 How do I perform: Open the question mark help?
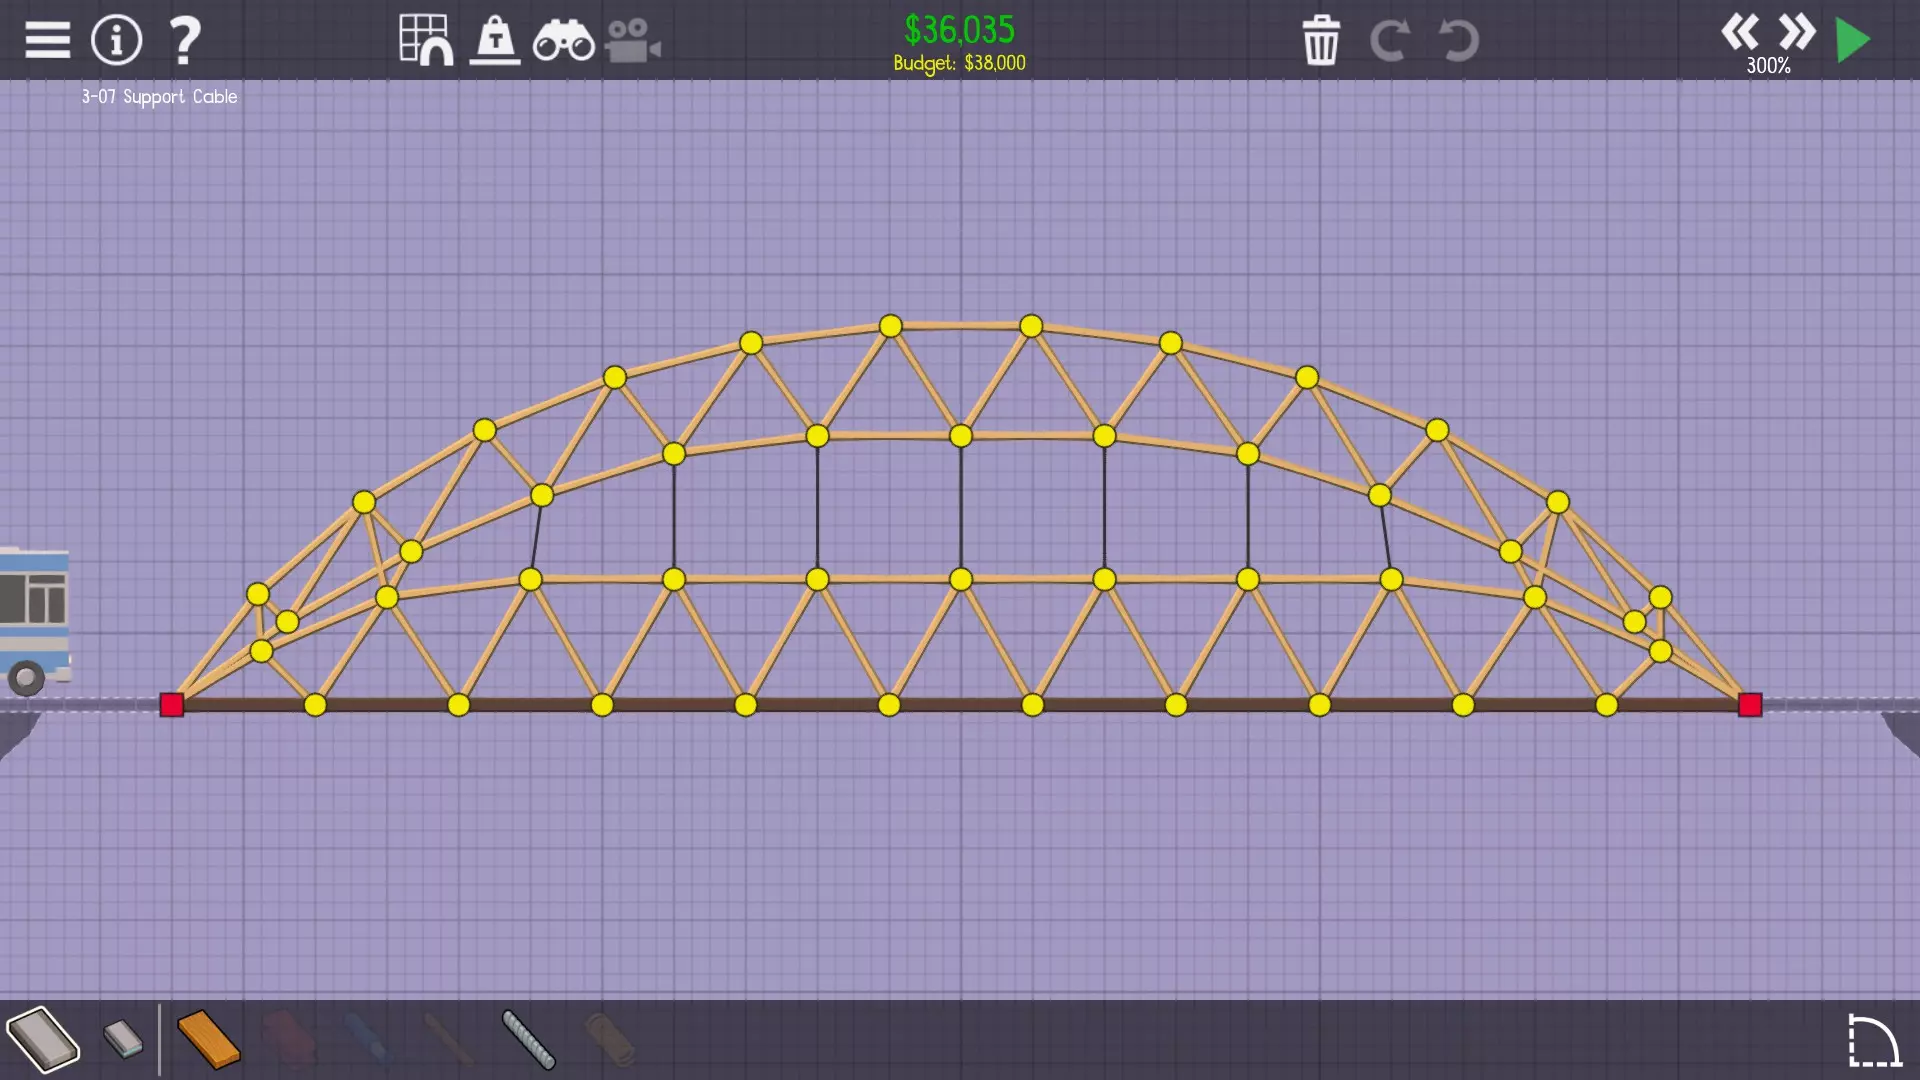[x=185, y=40]
